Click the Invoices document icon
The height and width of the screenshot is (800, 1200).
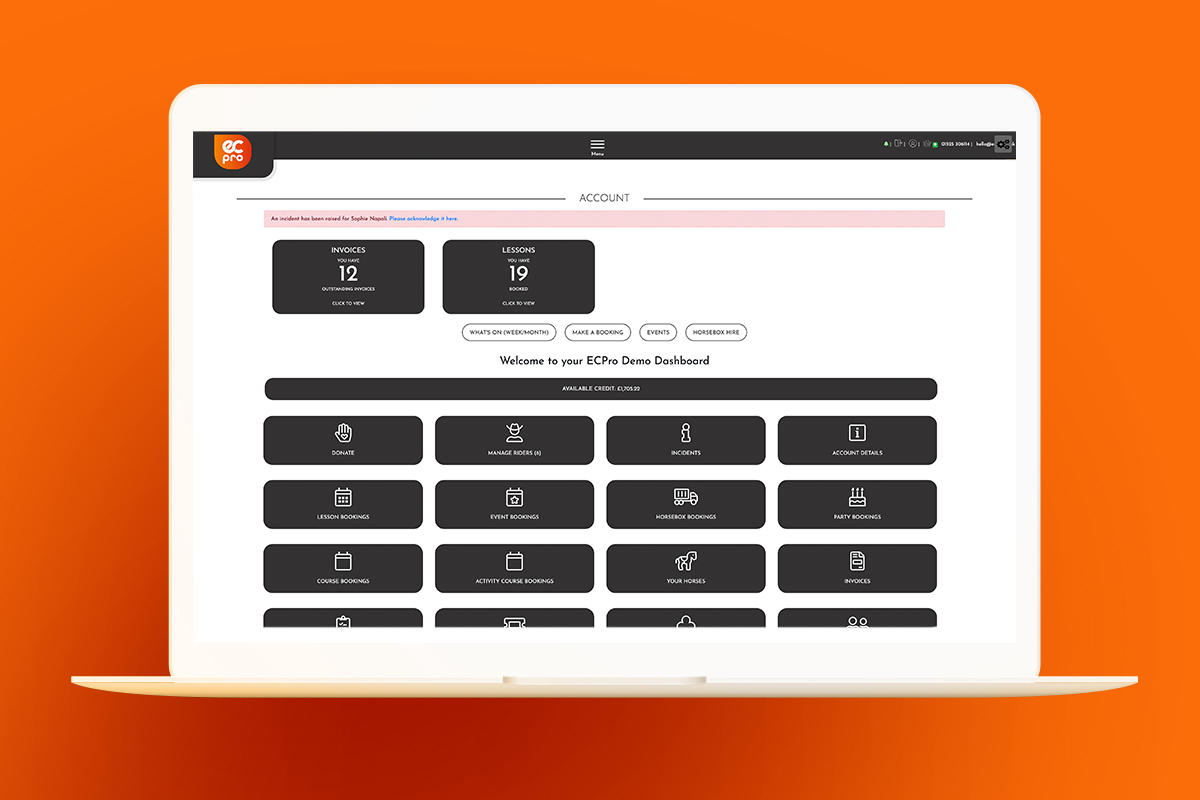click(857, 560)
